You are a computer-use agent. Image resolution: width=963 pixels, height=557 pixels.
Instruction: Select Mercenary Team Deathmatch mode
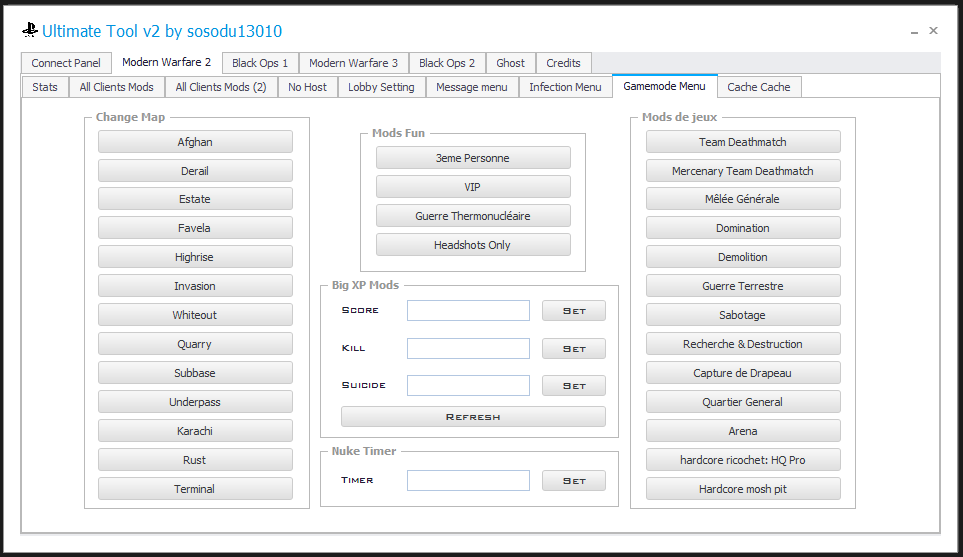(743, 171)
